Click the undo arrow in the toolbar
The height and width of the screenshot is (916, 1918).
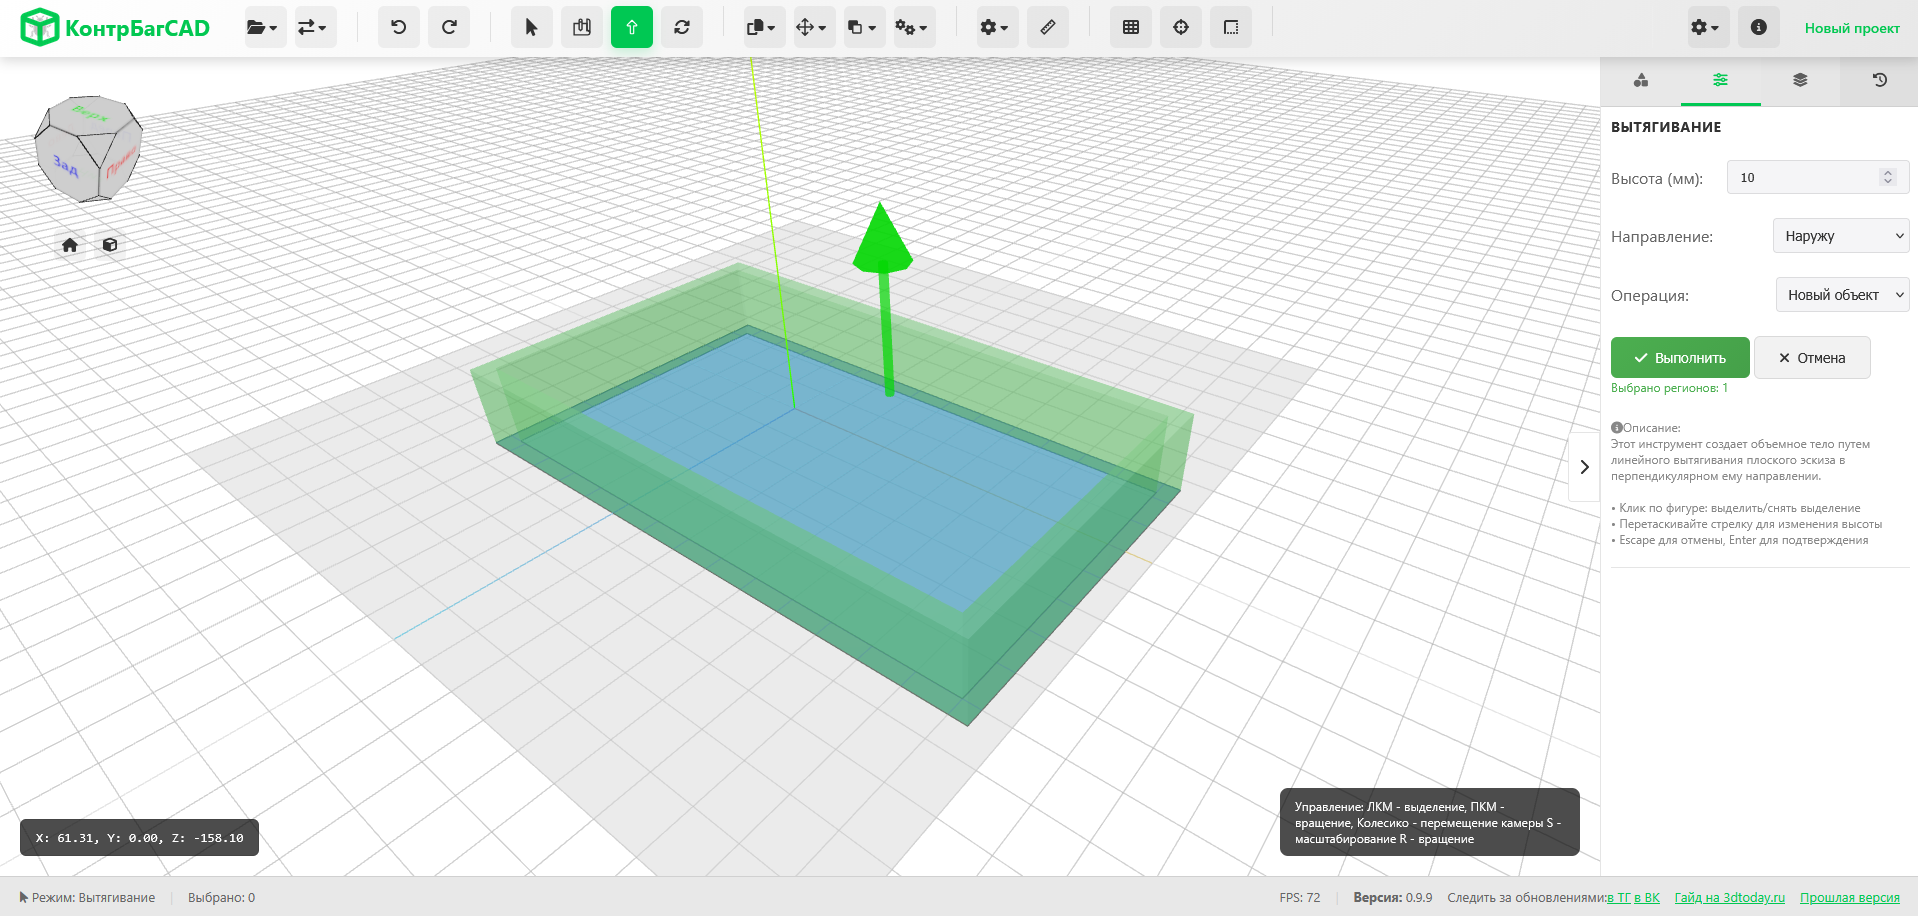[398, 27]
